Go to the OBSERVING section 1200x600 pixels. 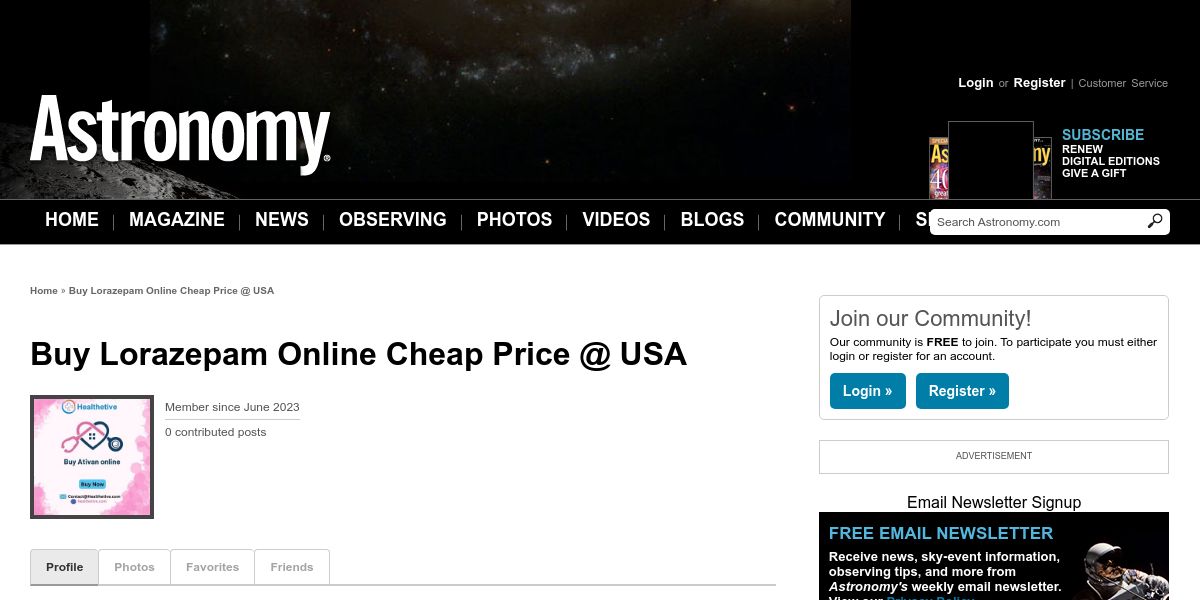(x=392, y=220)
